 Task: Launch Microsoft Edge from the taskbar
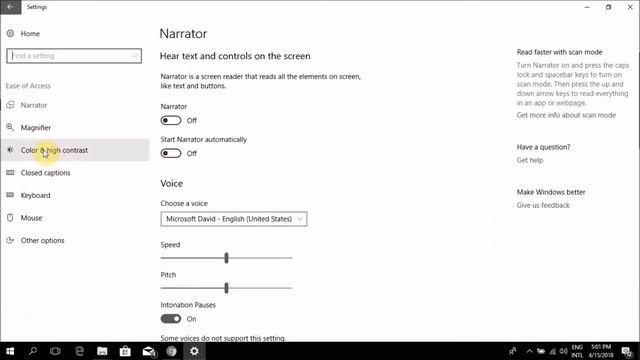80,351
